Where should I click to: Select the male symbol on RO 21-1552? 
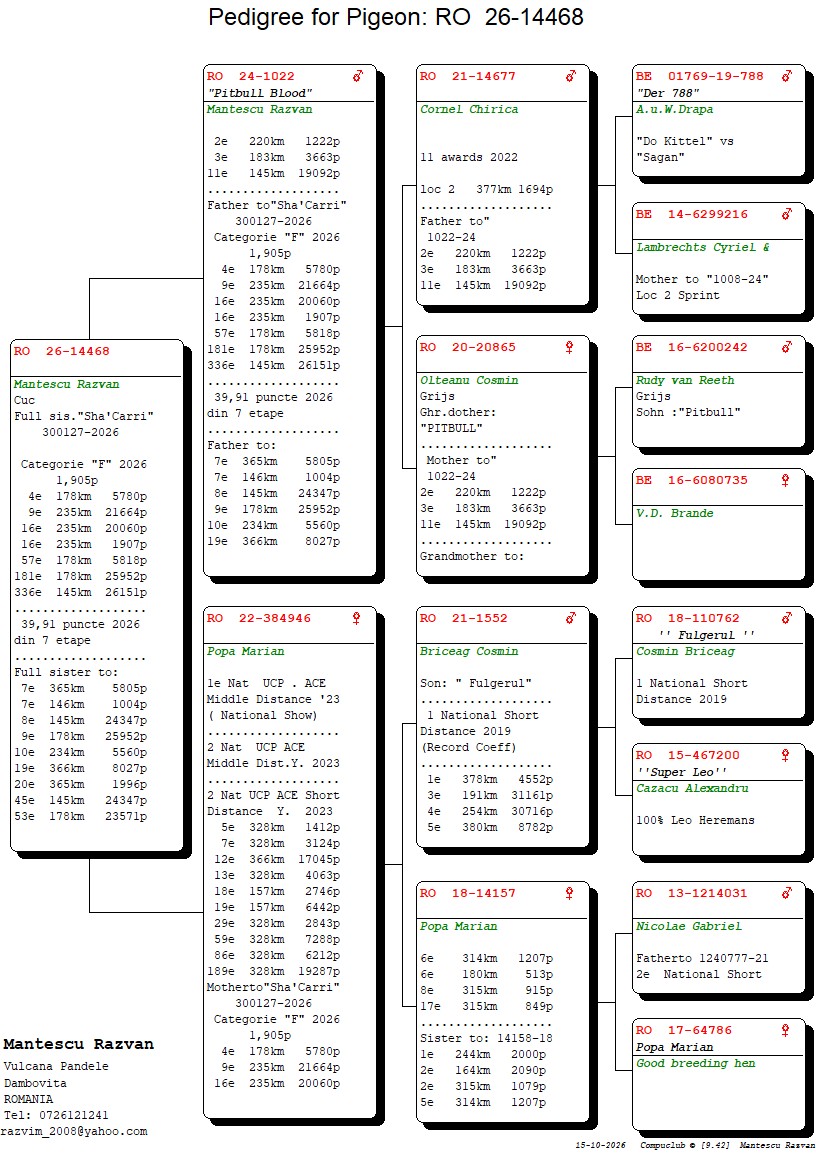coord(571,618)
